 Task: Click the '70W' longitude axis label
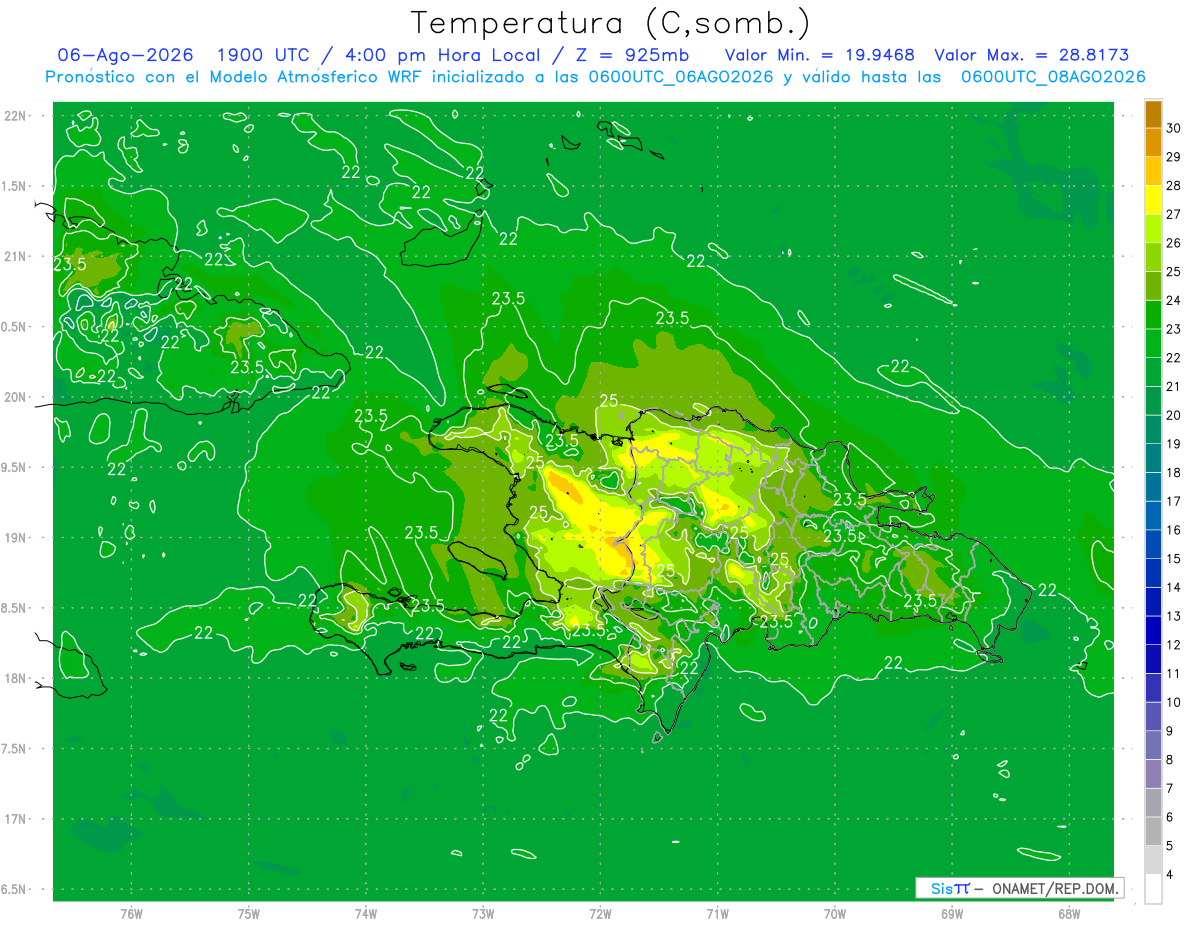pos(835,913)
